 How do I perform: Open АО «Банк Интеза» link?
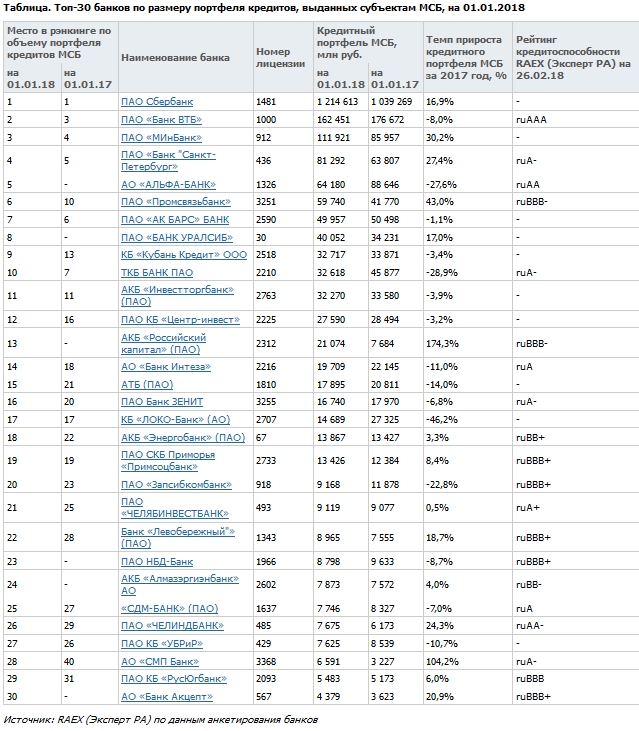click(164, 367)
